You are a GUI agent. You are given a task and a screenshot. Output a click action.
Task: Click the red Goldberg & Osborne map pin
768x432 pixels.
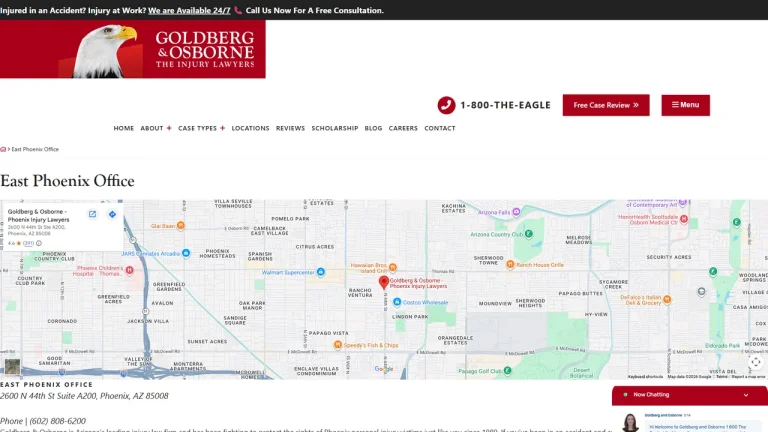(384, 282)
